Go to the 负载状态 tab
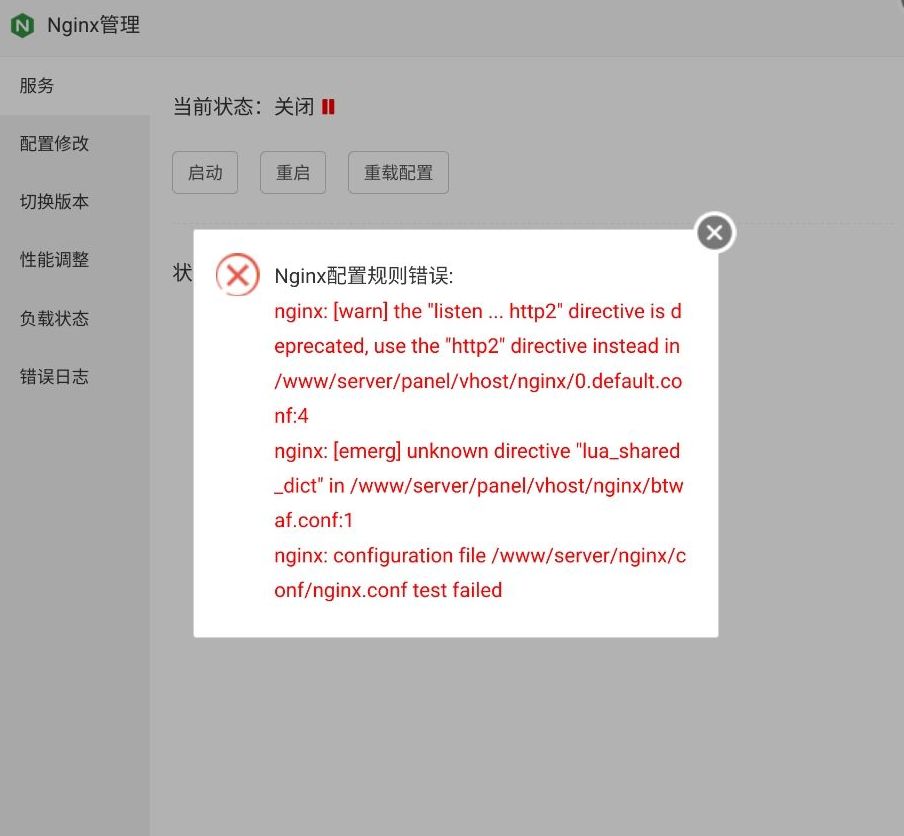 click(x=75, y=318)
